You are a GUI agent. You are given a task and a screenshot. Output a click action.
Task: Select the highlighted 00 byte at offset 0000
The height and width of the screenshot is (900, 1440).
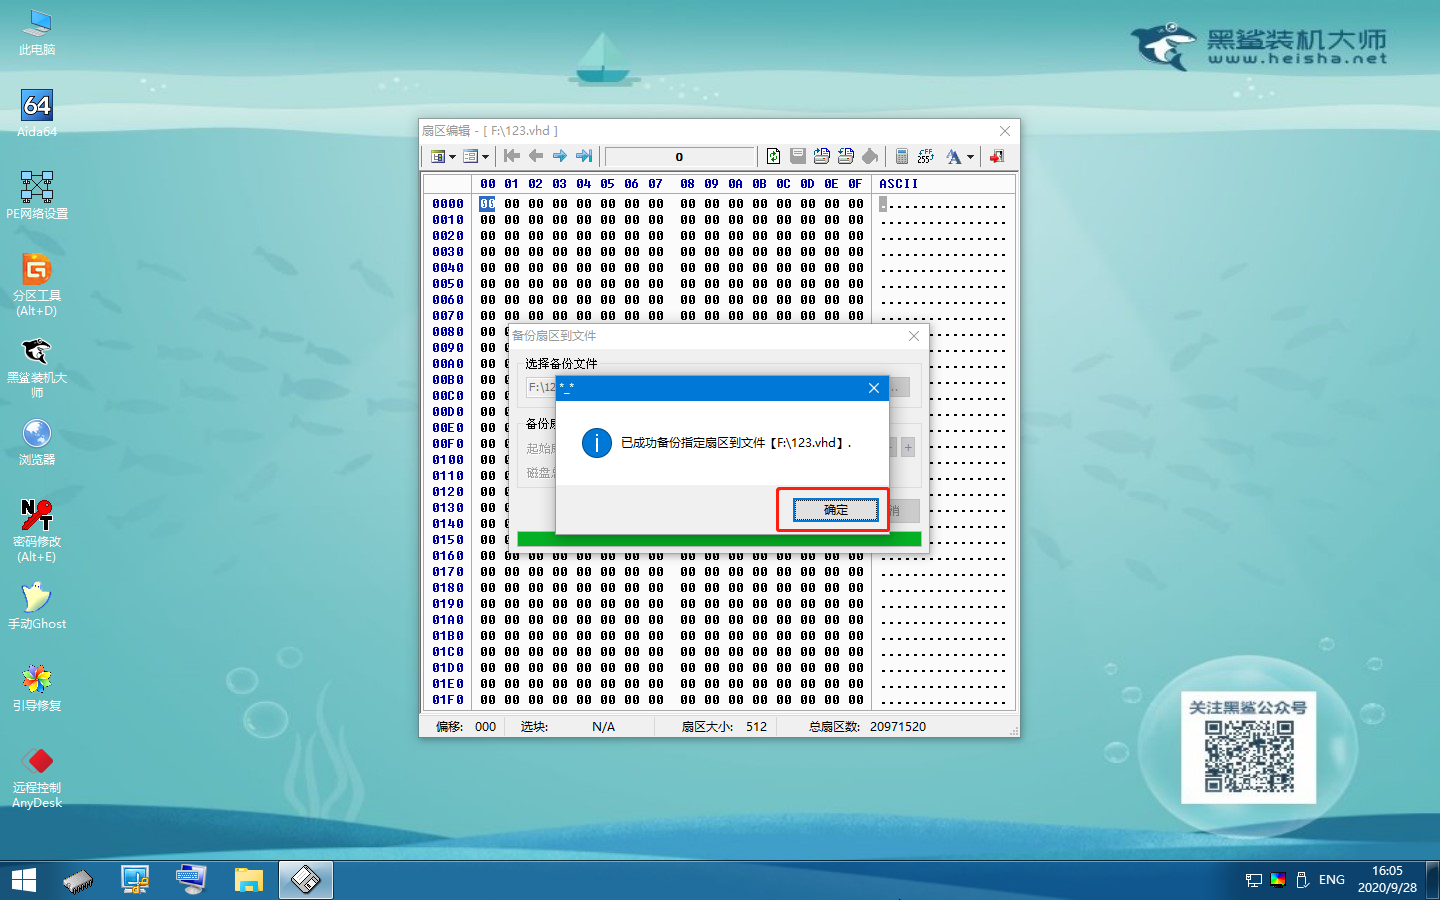tap(487, 204)
